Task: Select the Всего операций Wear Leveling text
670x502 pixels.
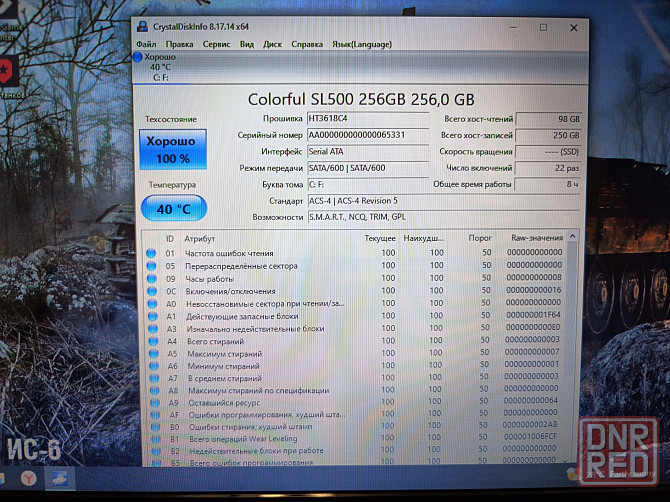Action: tap(243, 438)
